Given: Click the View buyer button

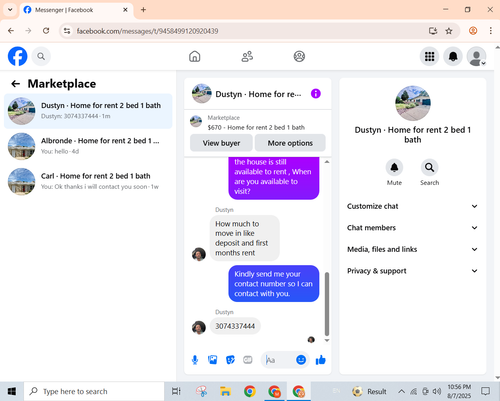Looking at the screenshot, I should (221, 143).
